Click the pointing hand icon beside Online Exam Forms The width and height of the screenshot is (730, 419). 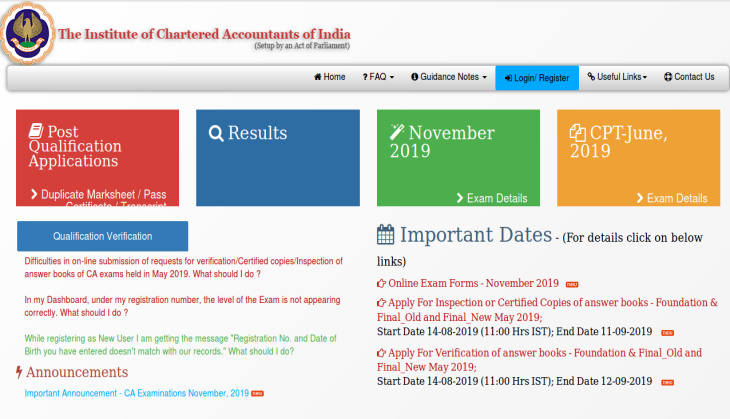click(x=381, y=283)
